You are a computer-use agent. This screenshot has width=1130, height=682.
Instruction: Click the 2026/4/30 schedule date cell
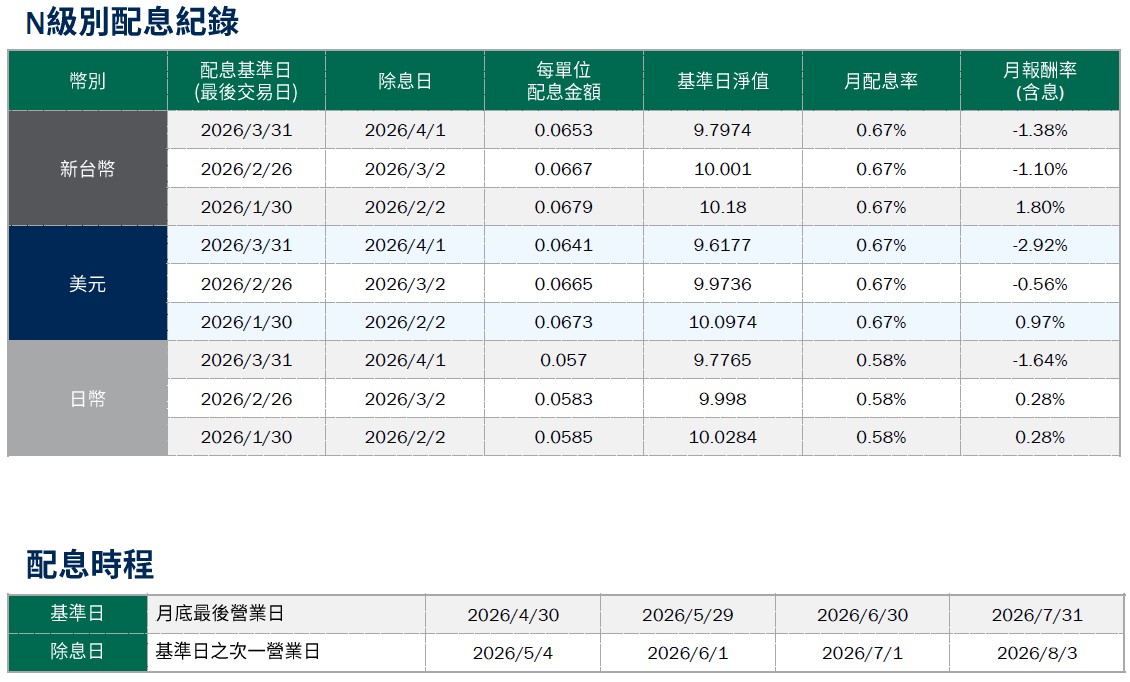513,615
